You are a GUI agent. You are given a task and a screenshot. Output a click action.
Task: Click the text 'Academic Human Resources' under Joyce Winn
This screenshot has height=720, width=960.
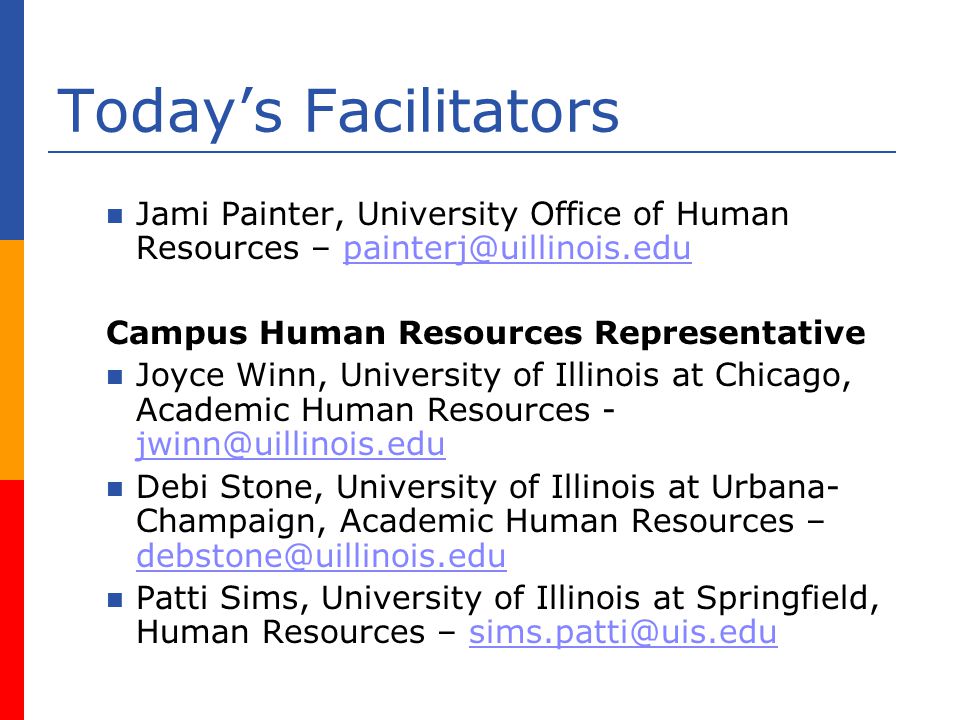[x=363, y=410]
